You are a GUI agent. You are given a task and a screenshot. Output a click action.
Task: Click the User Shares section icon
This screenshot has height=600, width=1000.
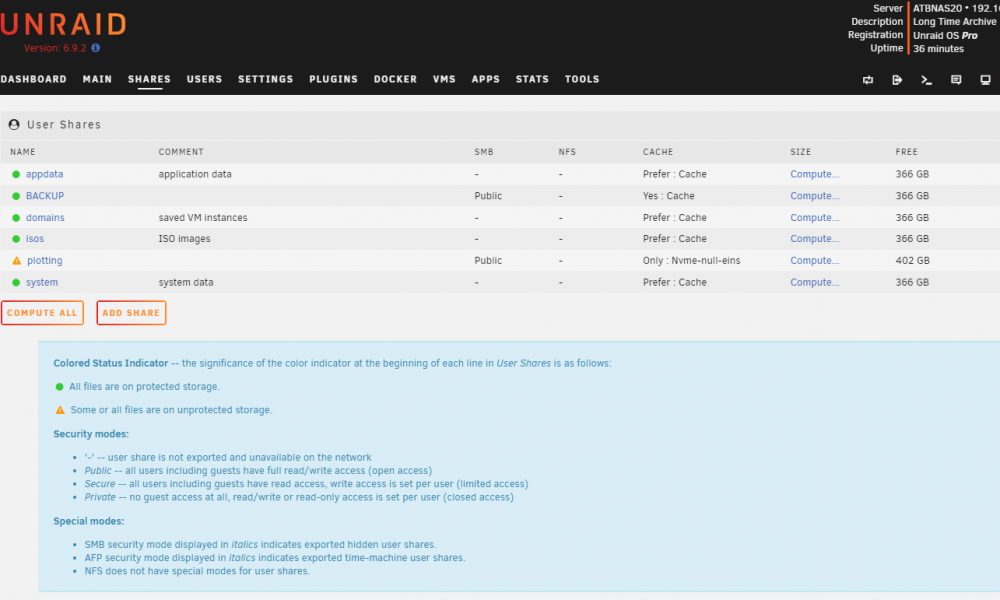point(14,124)
